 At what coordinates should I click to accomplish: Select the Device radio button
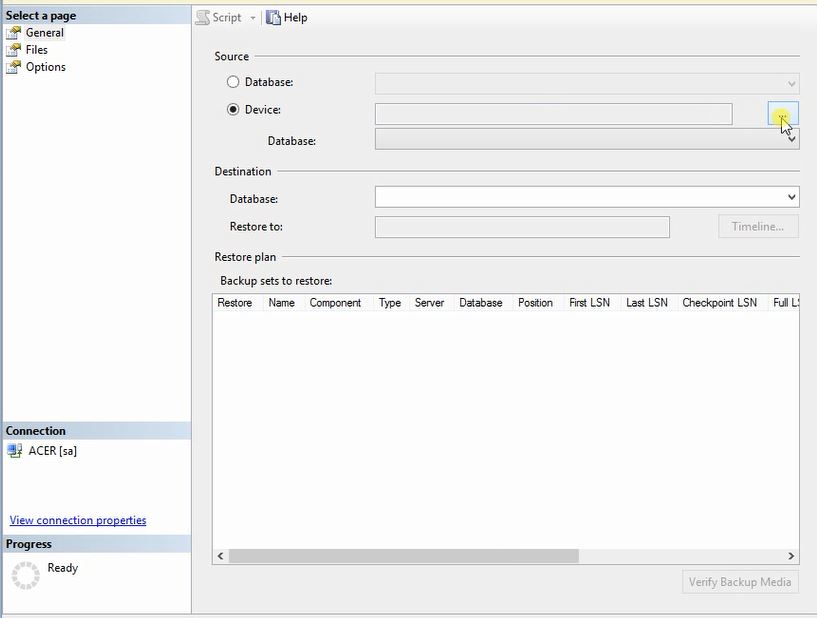coord(233,109)
